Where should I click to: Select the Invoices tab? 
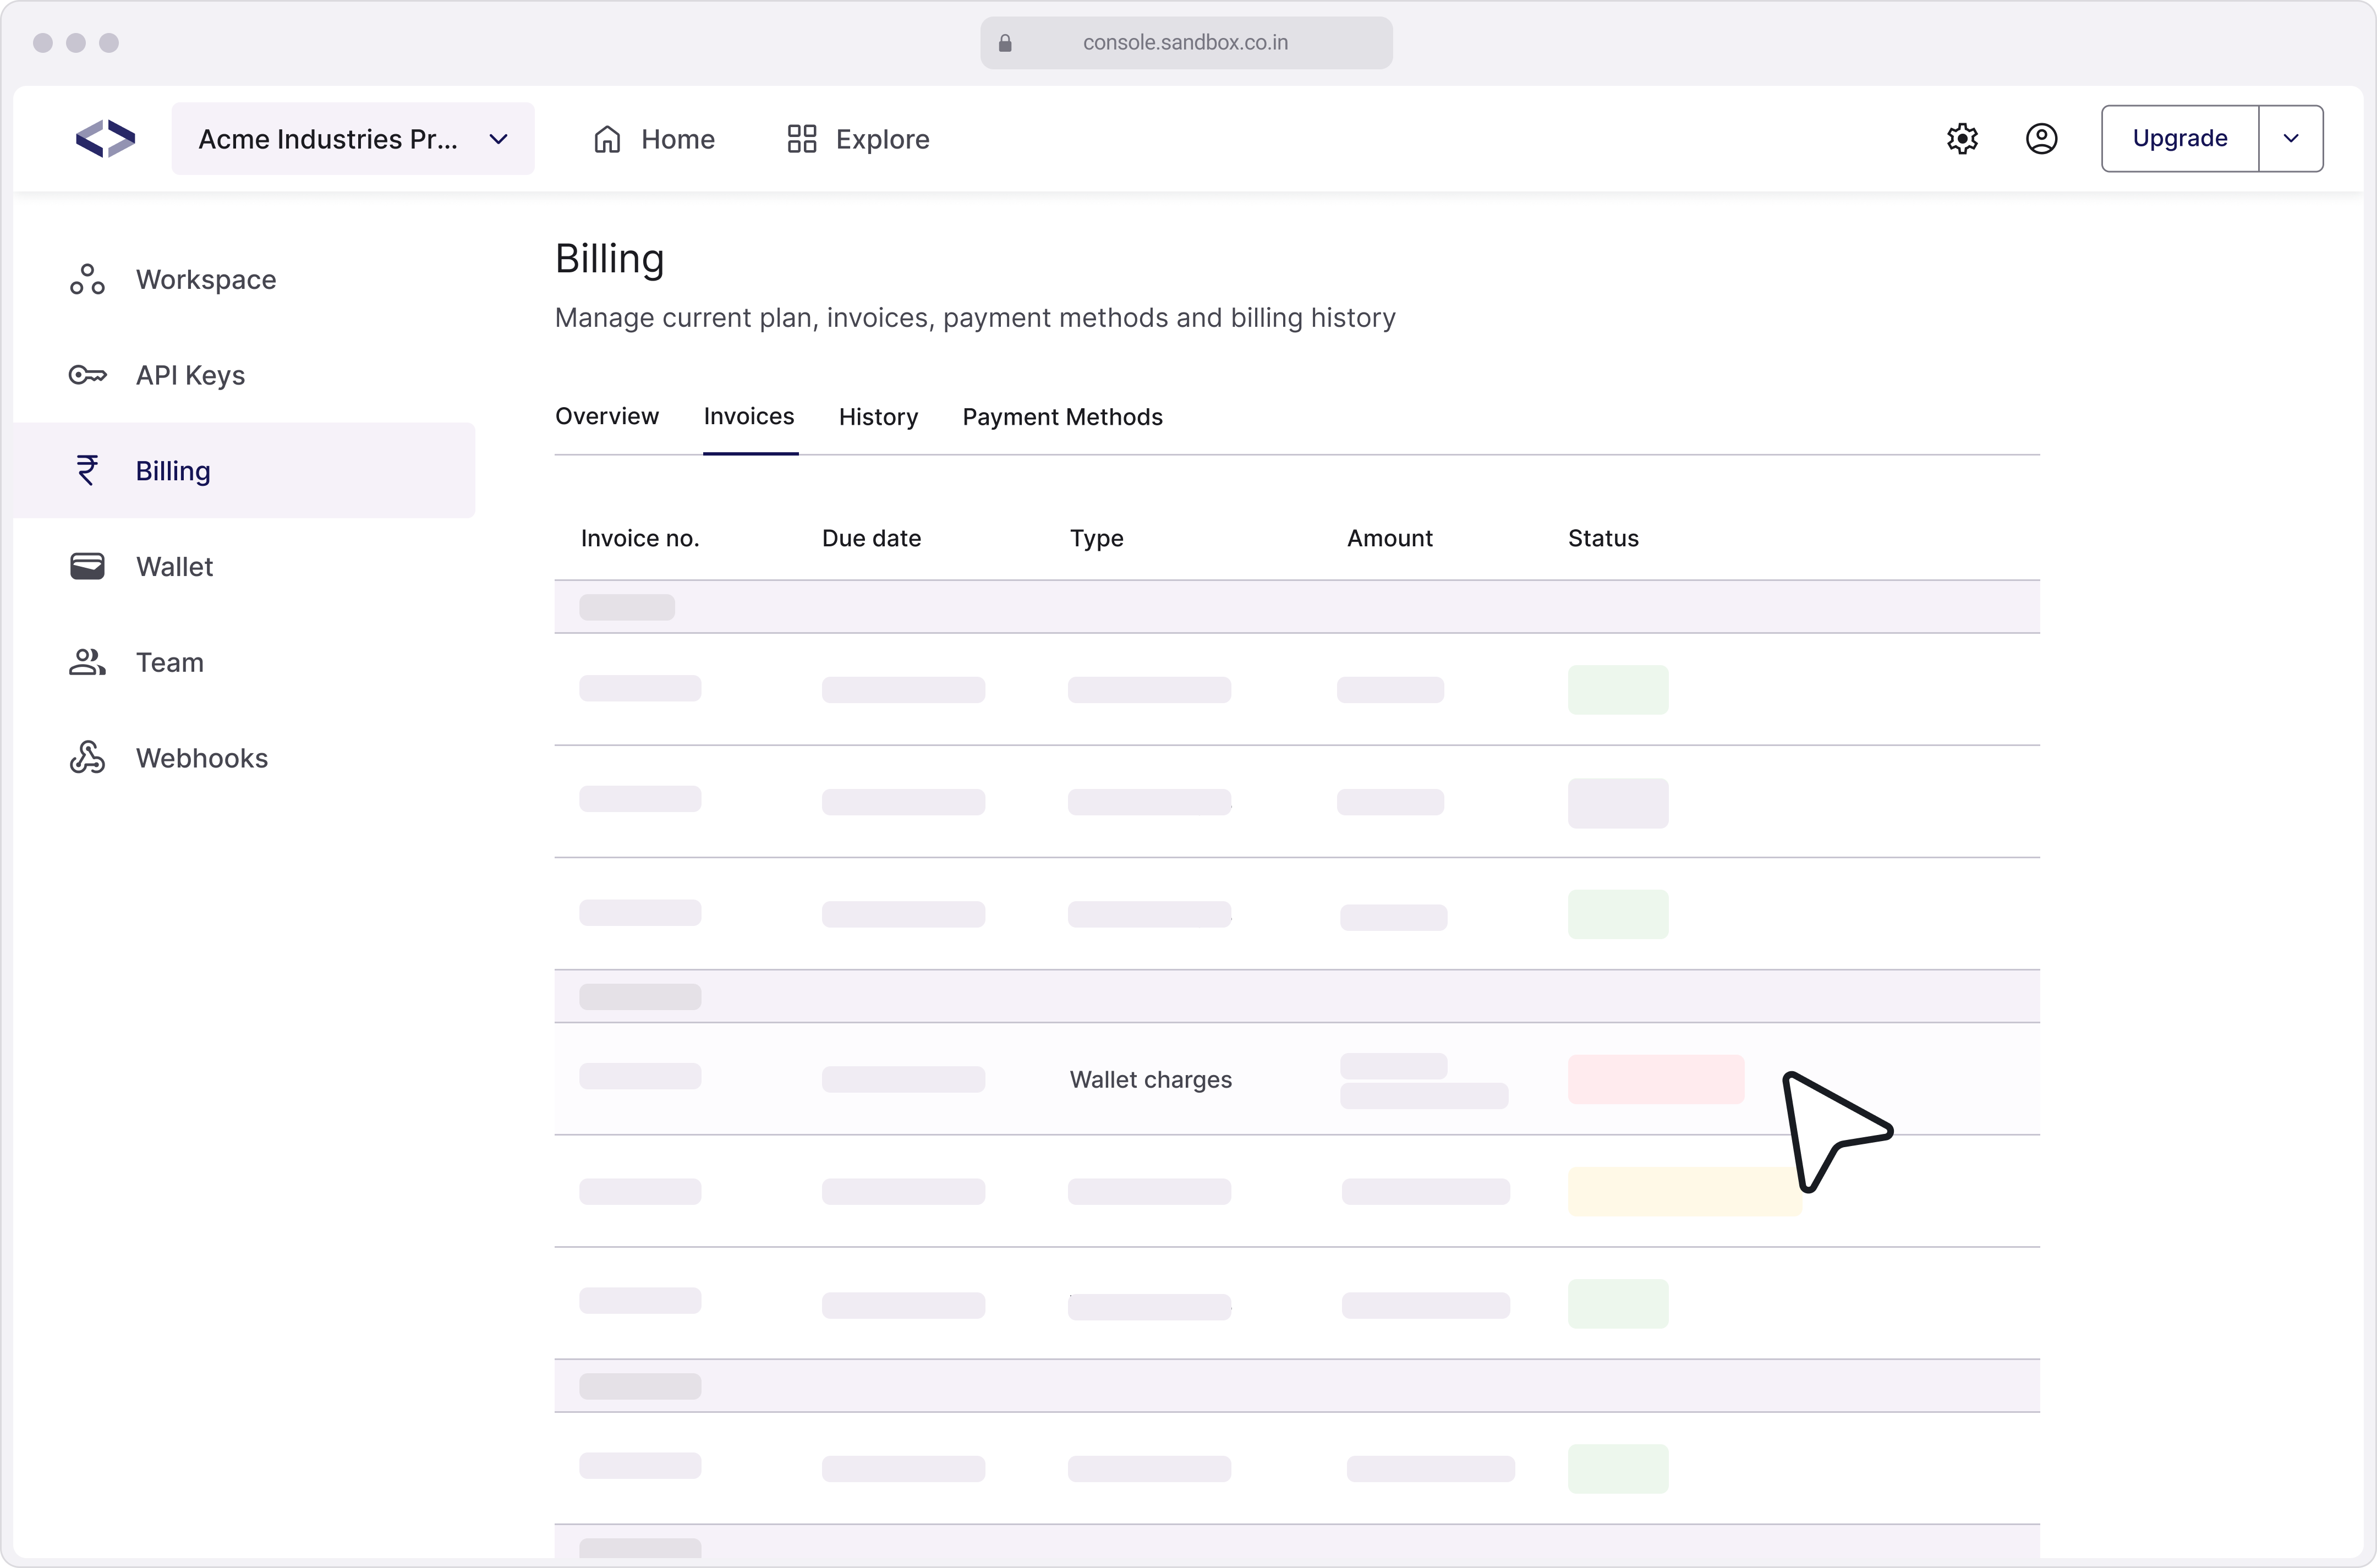coord(748,416)
